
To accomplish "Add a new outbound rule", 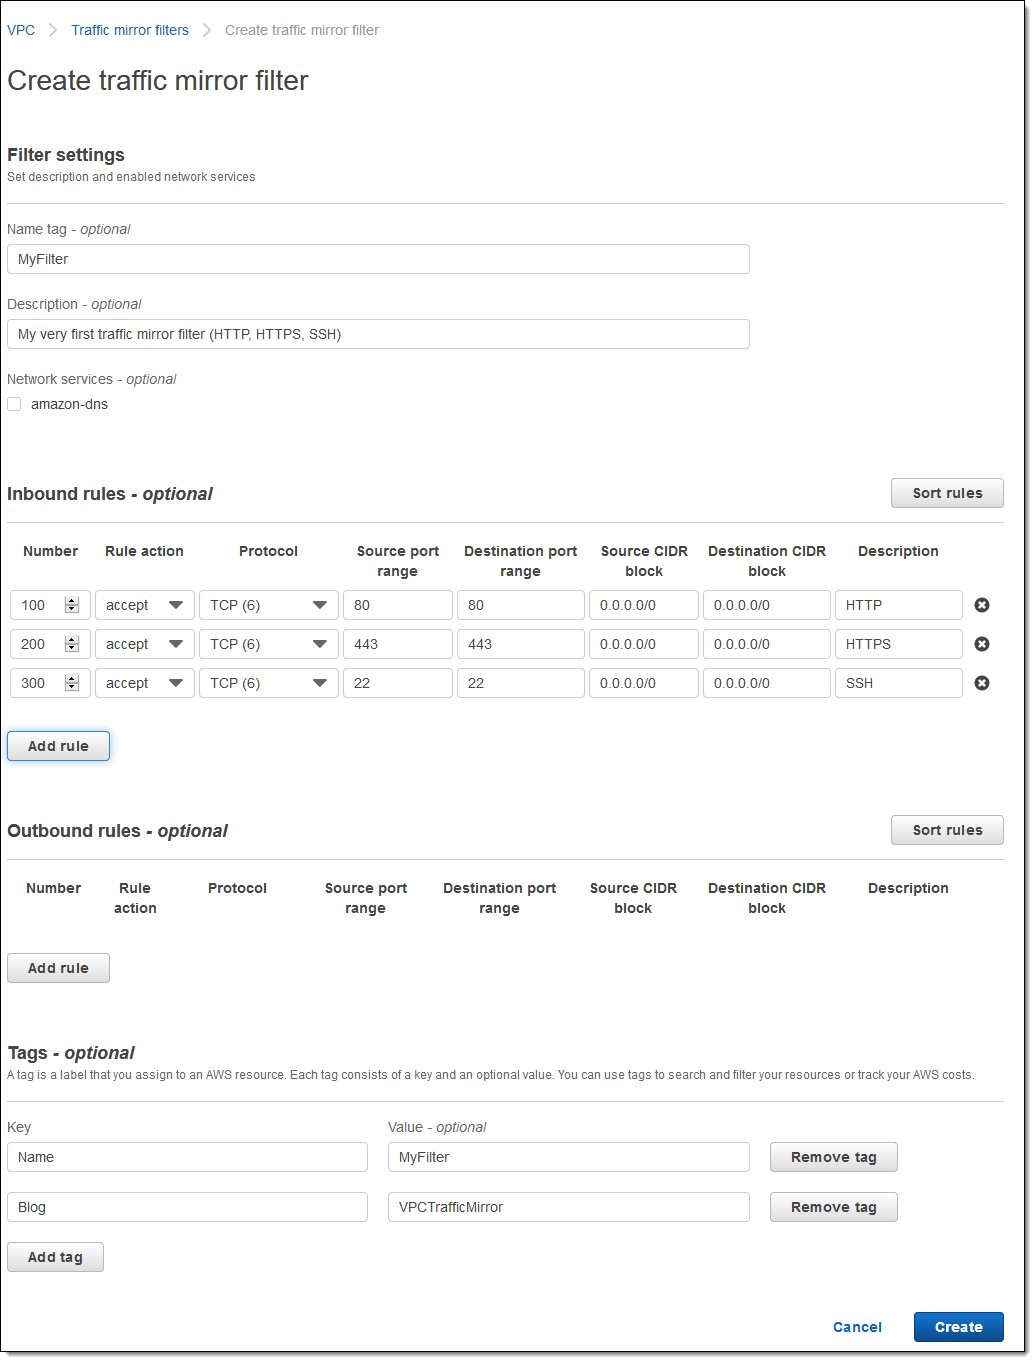I will [x=58, y=968].
